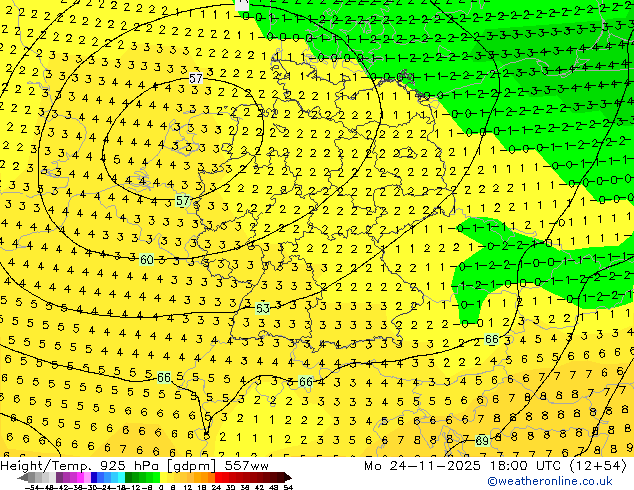This screenshot has width=634, height=490.
Task: Open the weatheronline.co.uk copyright link
Action: (550, 481)
